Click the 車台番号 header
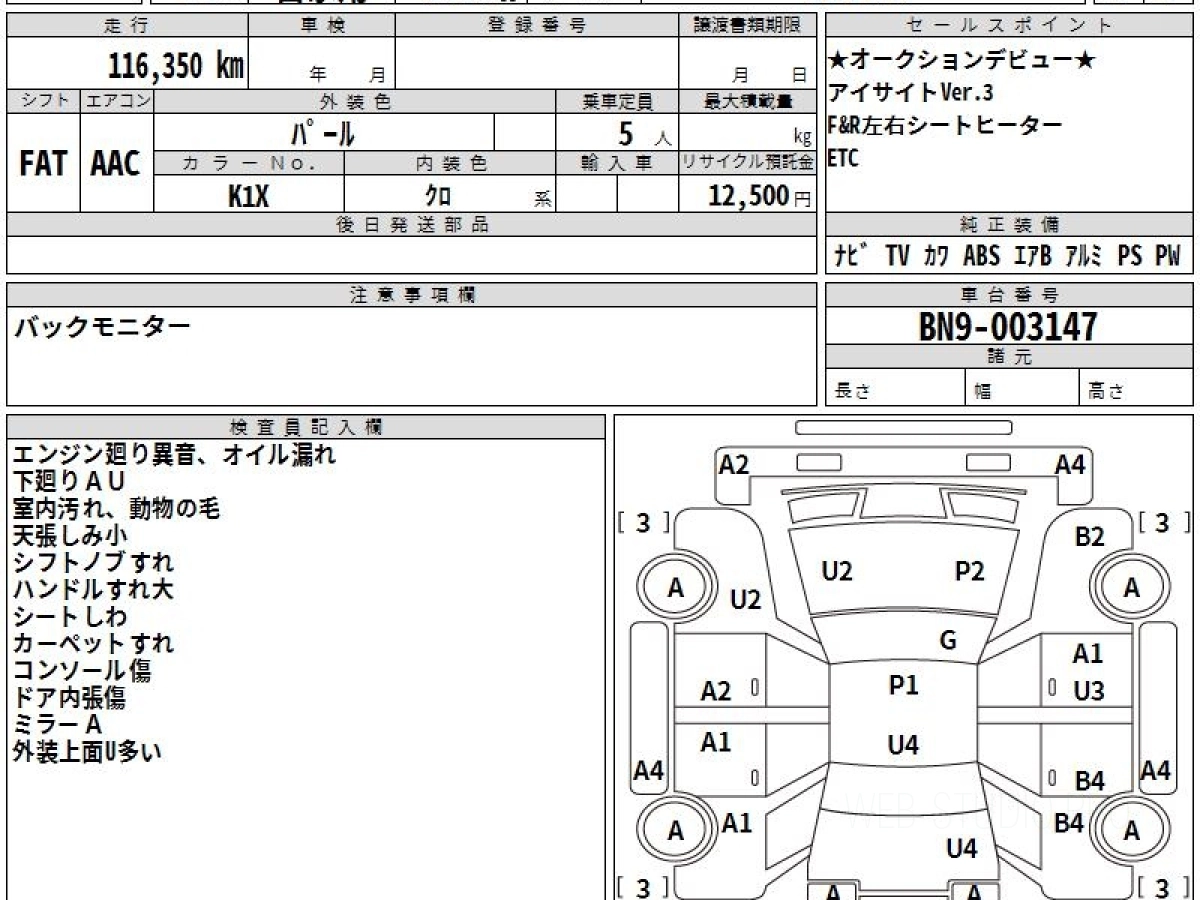The image size is (1200, 900). 1010,295
